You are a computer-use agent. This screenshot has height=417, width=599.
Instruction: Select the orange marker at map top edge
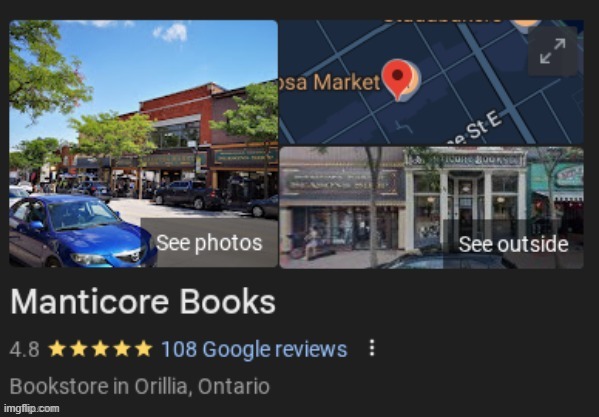[x=526, y=23]
